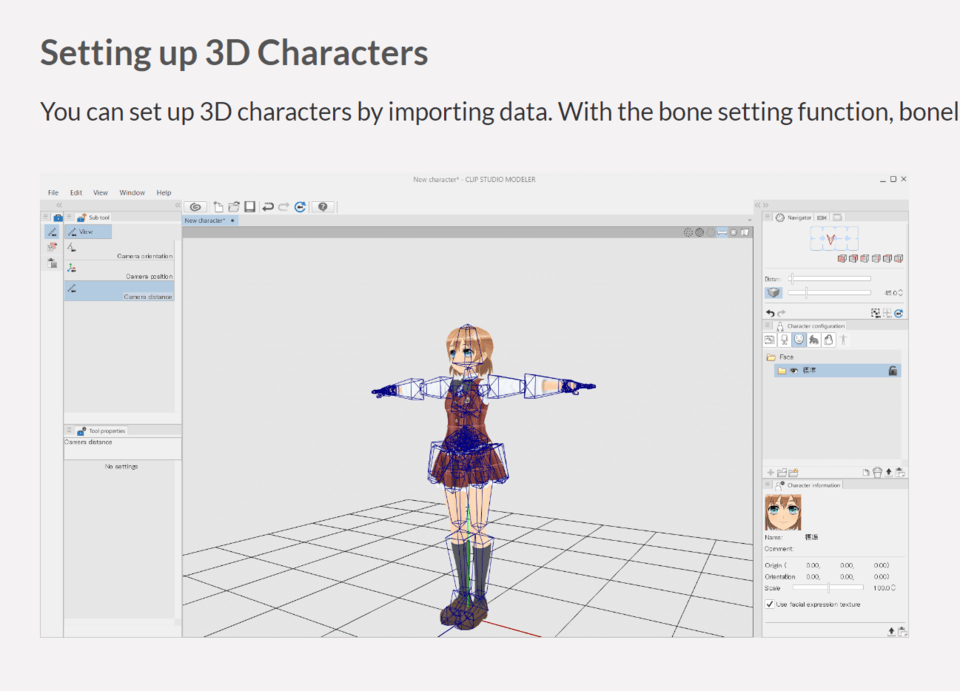Delete item with trash can icon
This screenshot has height=691, width=960.
point(877,472)
